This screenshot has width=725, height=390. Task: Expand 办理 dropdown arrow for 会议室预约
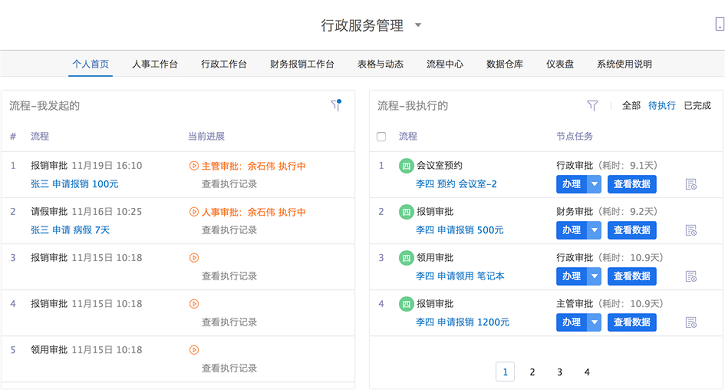[594, 184]
